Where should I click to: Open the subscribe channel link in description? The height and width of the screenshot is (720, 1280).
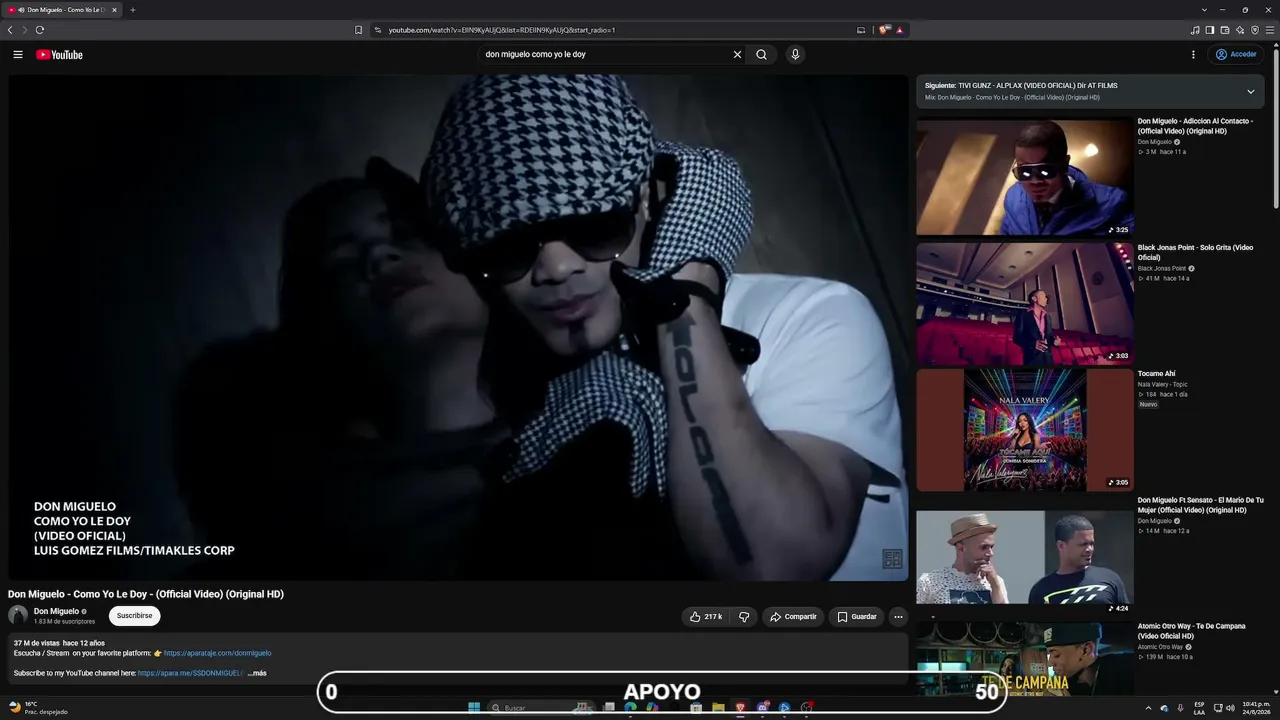[x=191, y=674]
